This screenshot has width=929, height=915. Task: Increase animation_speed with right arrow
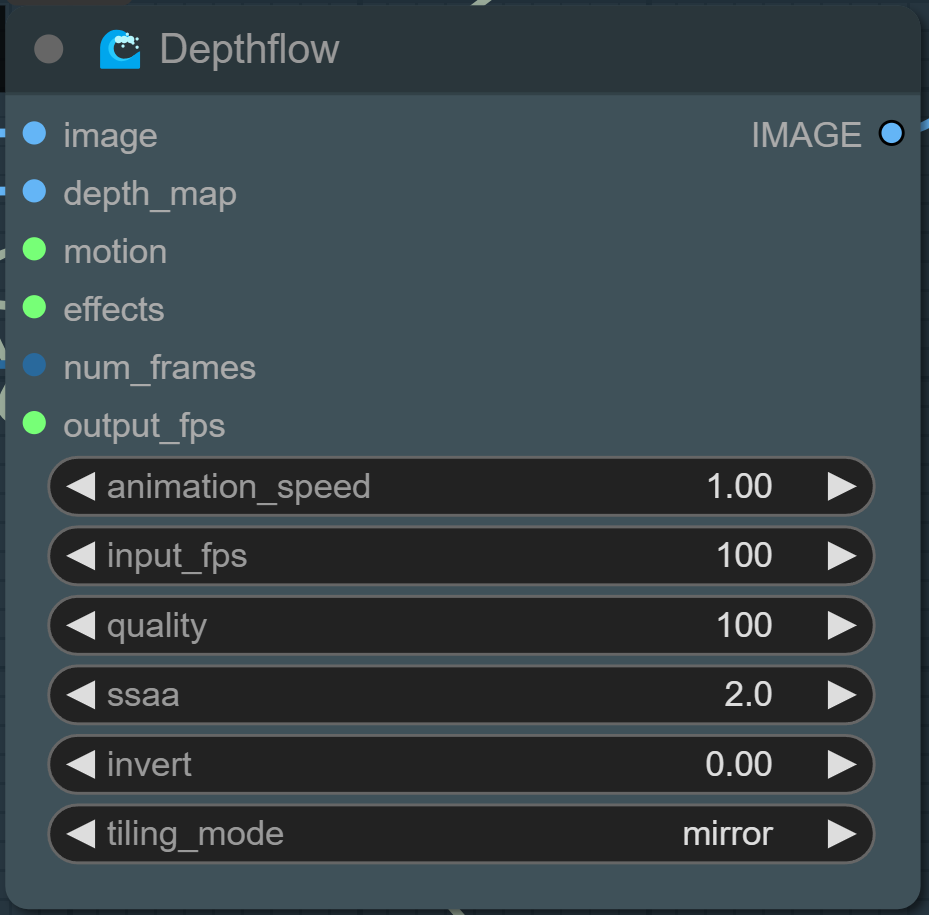coord(842,487)
